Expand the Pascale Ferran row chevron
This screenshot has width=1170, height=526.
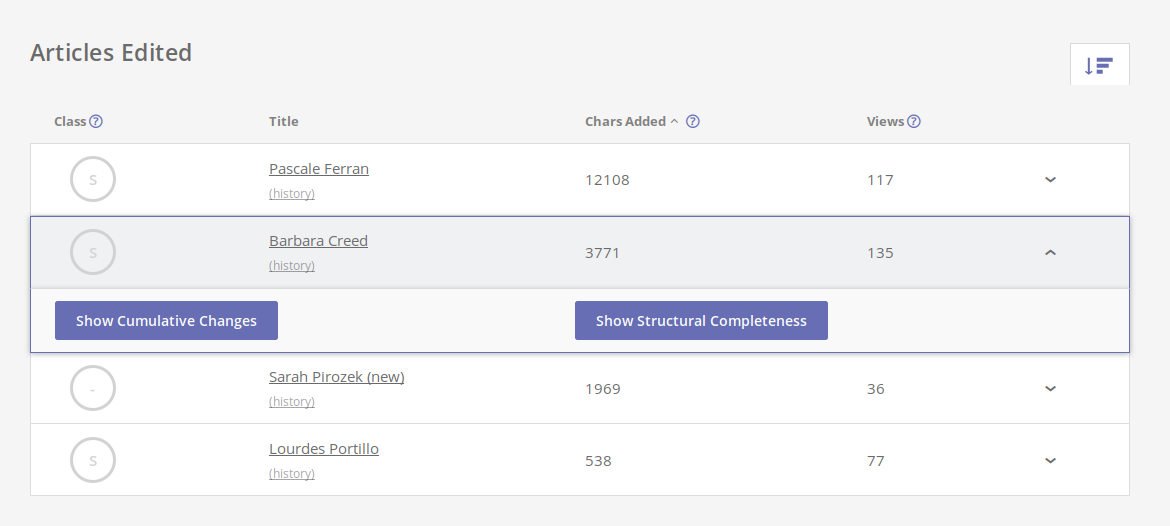tap(1050, 180)
